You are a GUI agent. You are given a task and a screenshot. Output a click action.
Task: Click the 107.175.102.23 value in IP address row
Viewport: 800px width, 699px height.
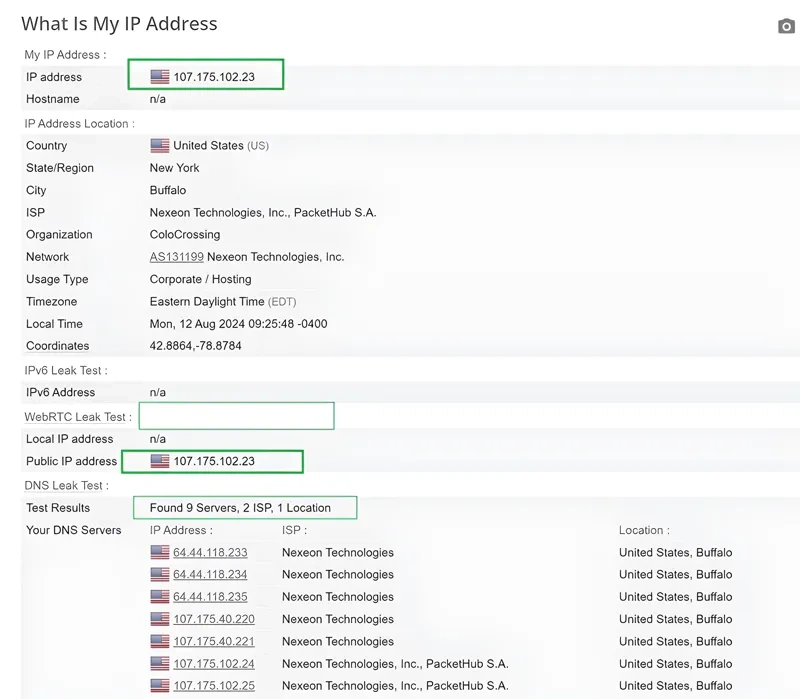(214, 77)
